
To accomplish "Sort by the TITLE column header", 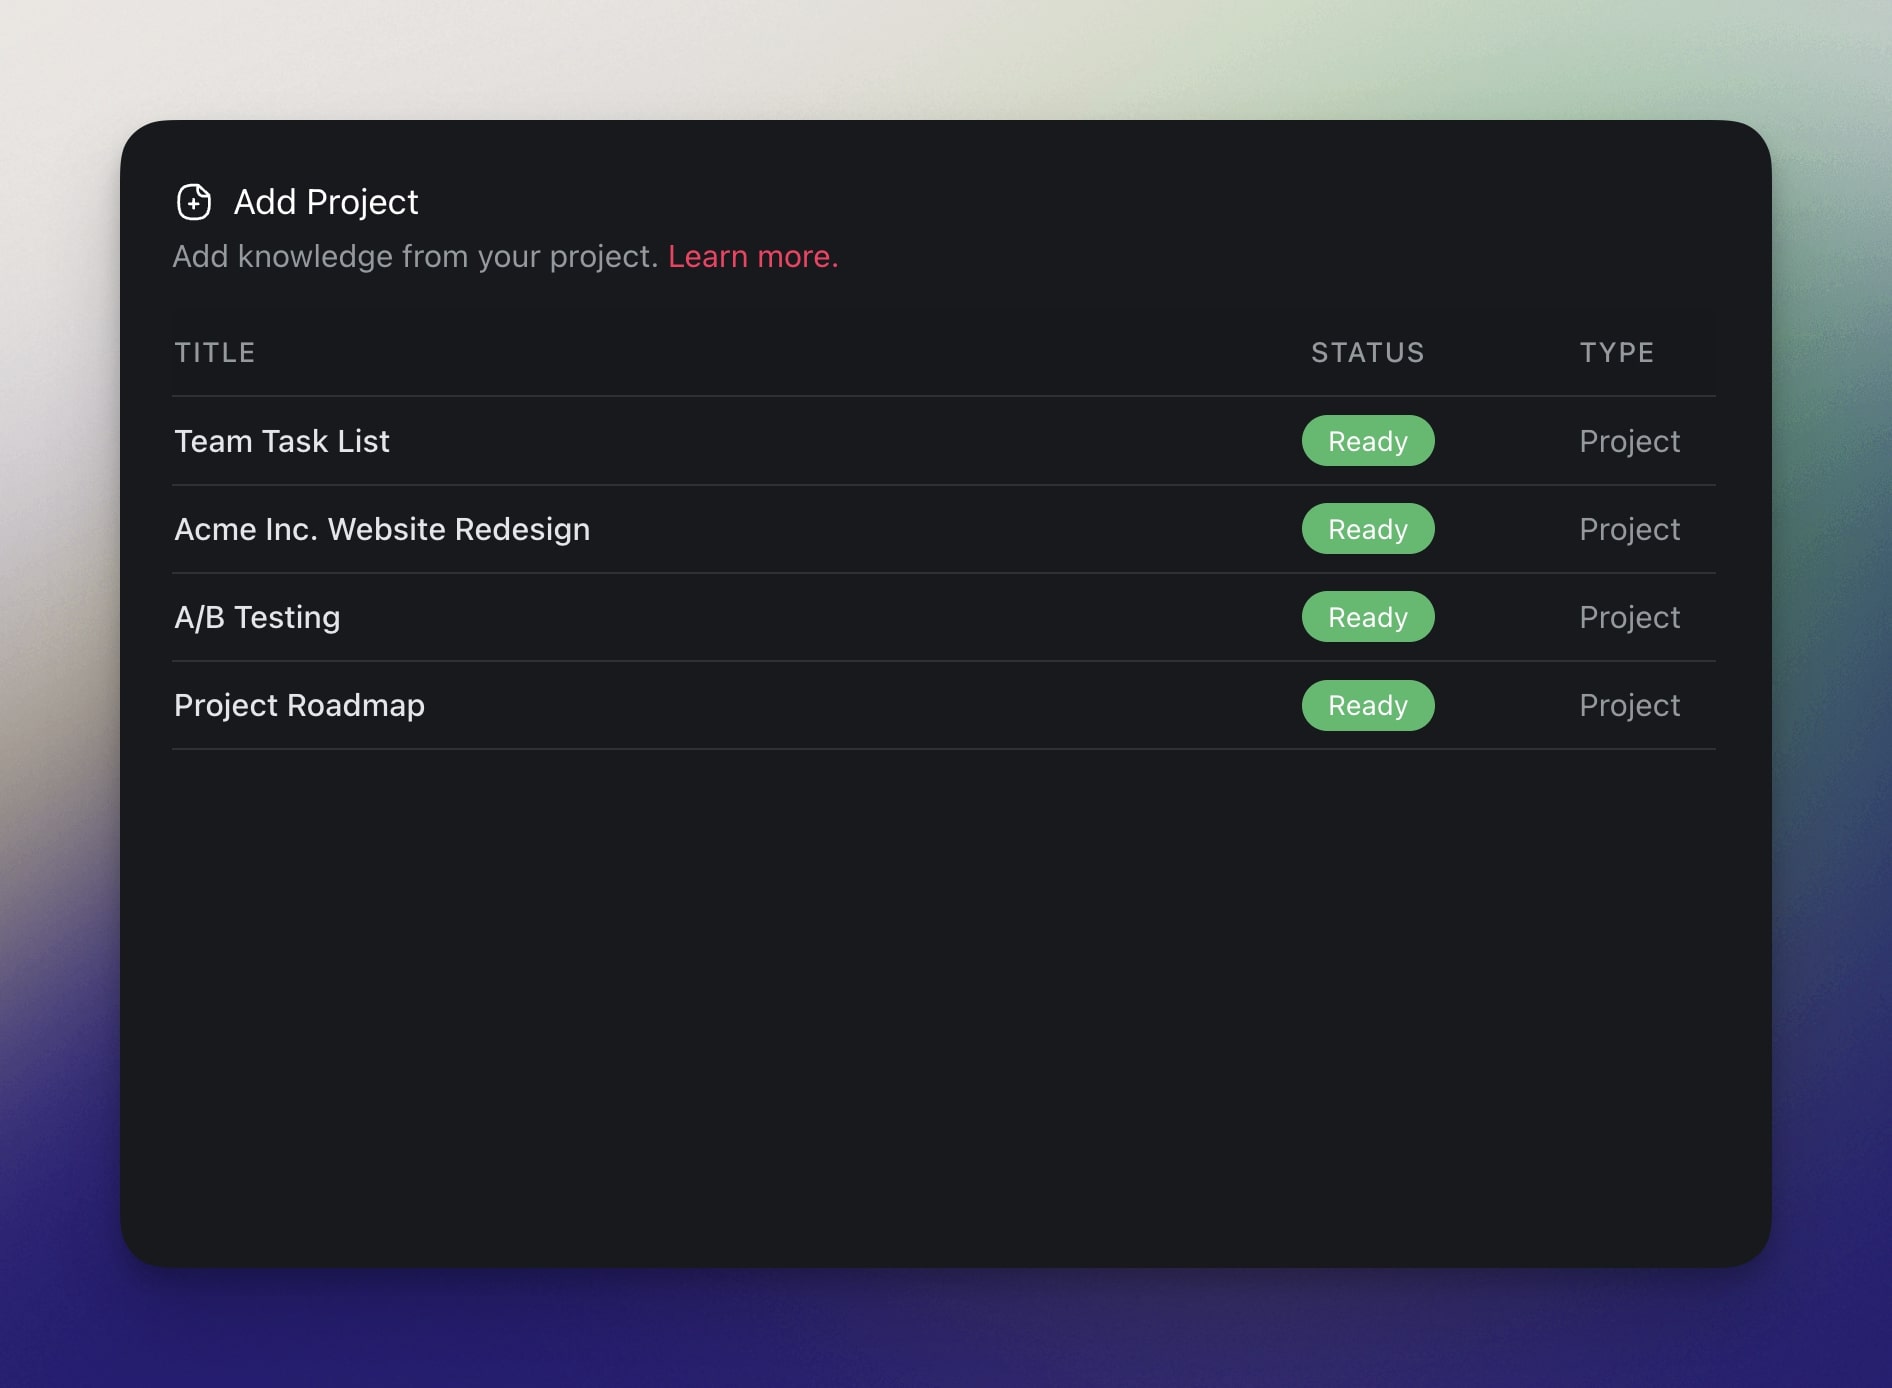I will [215, 352].
